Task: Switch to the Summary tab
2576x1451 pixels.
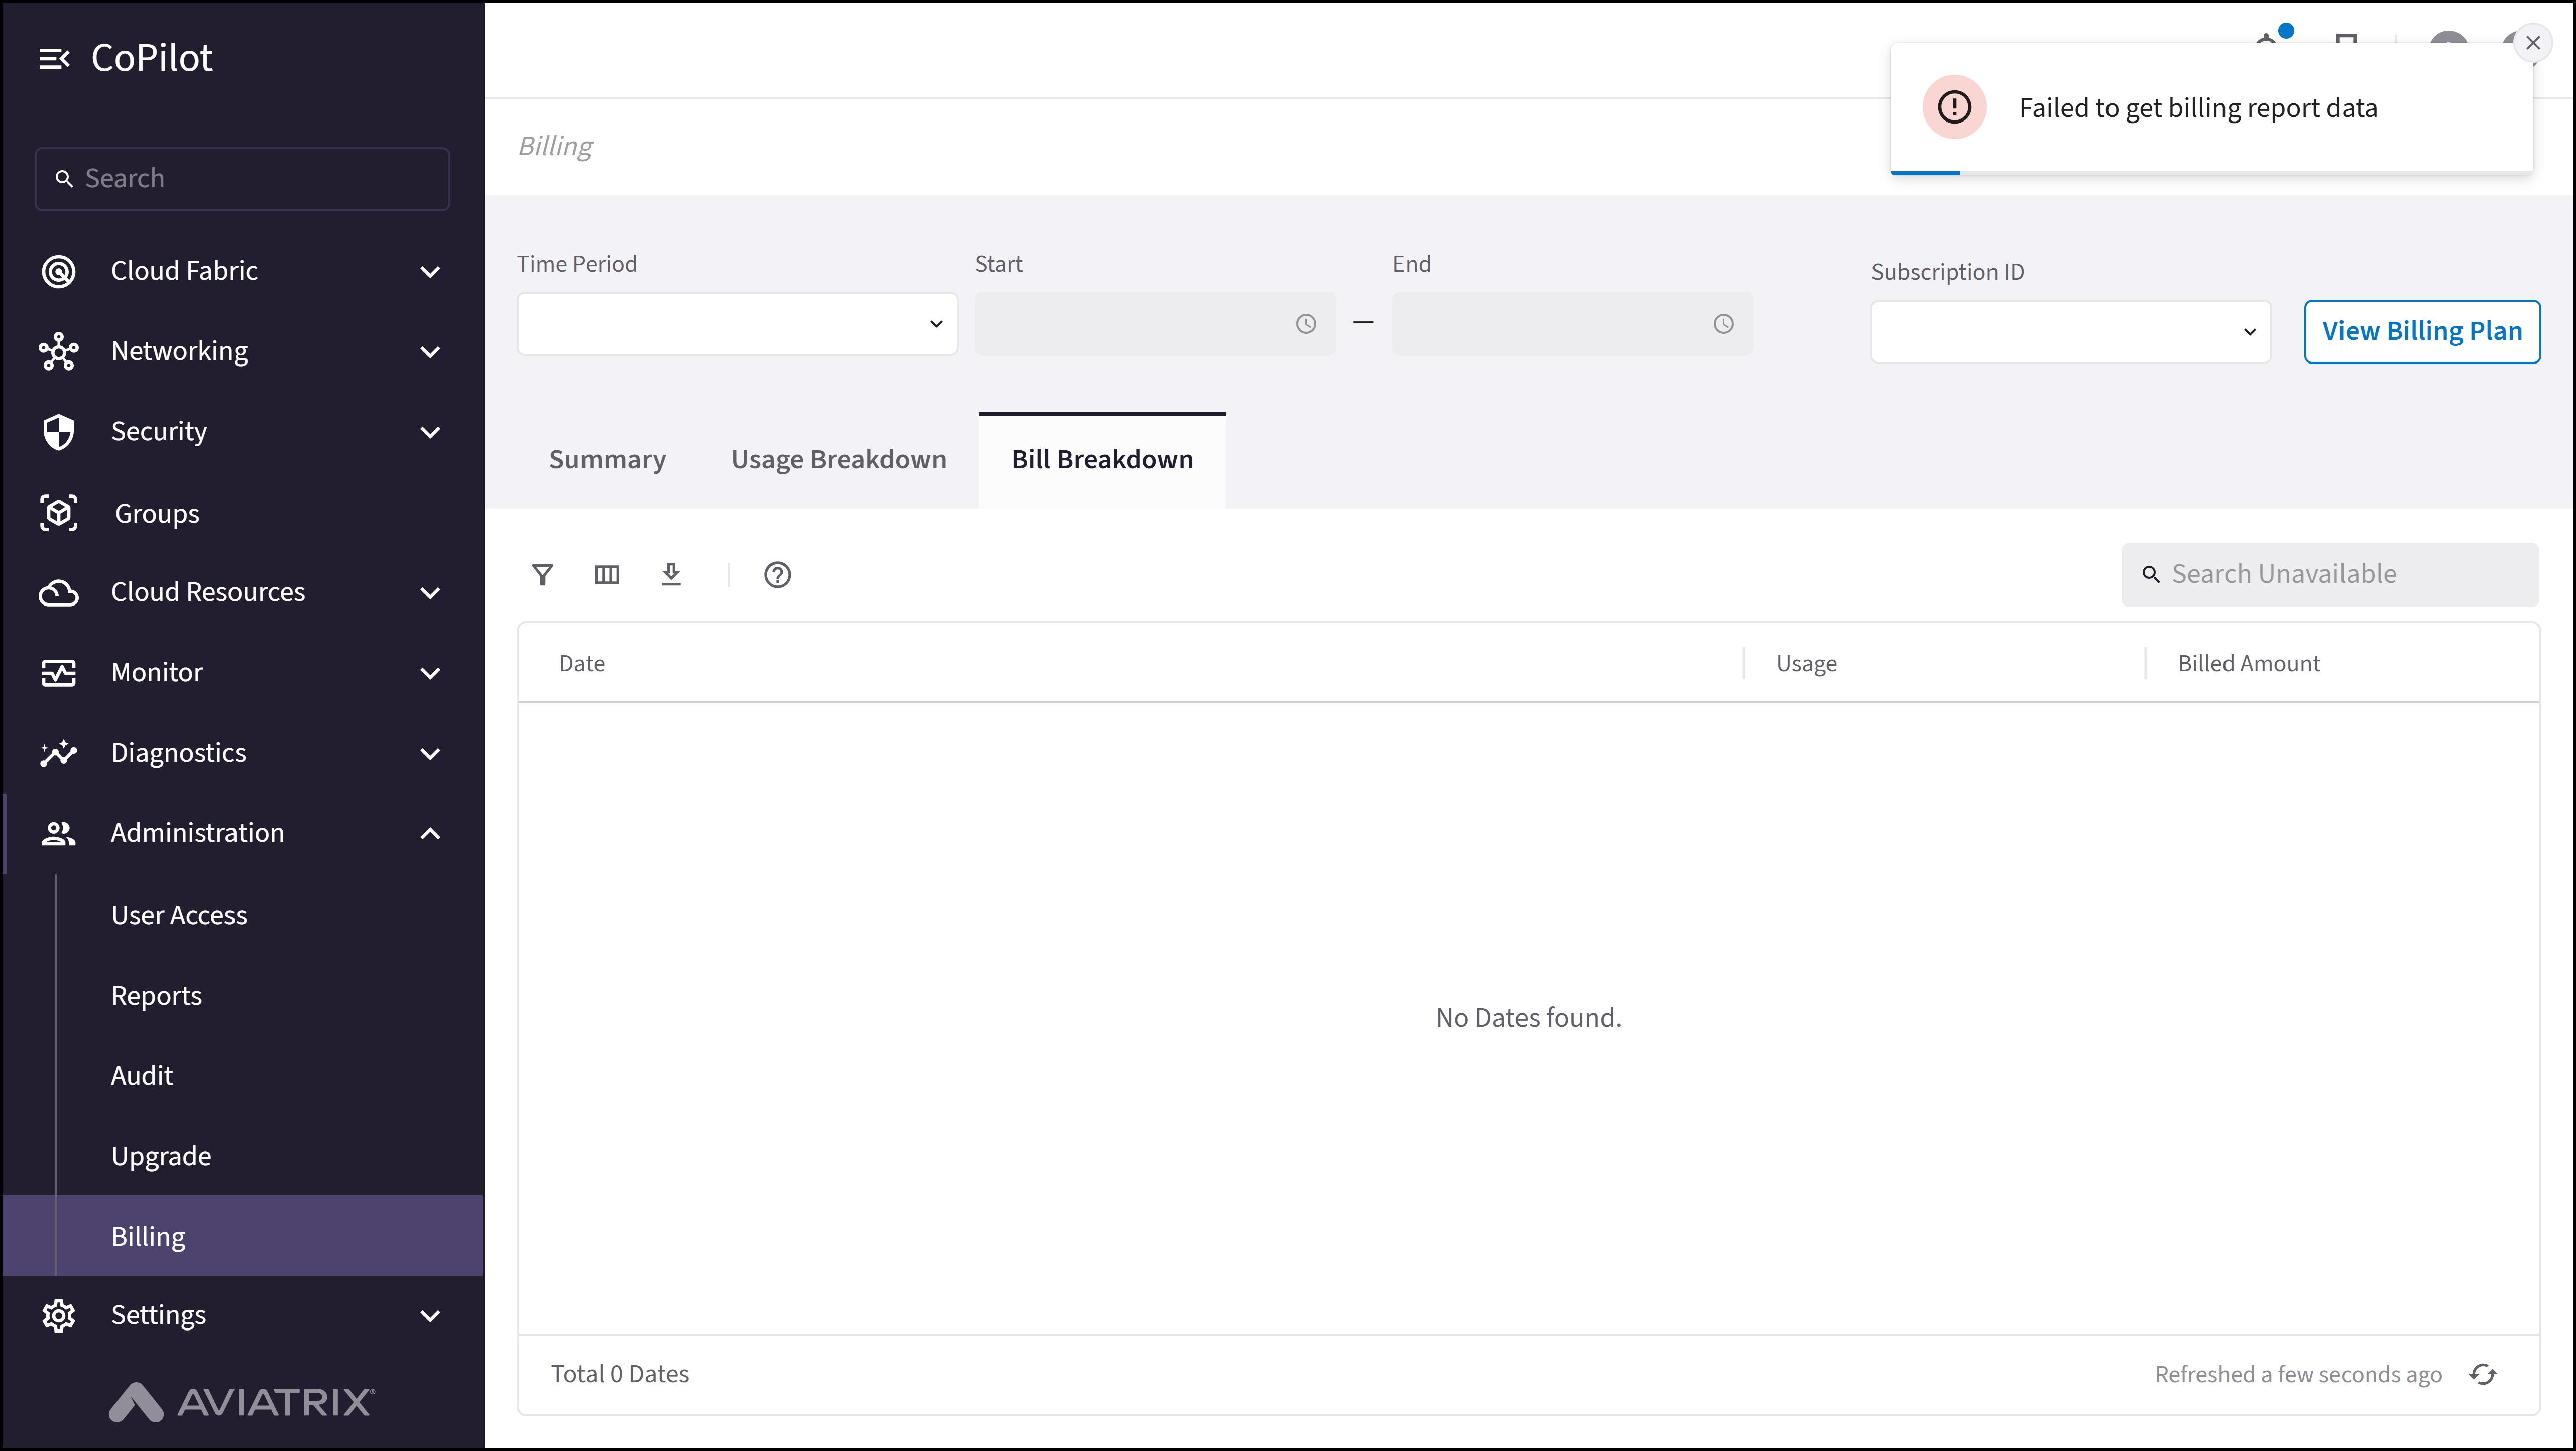Action: (607, 460)
